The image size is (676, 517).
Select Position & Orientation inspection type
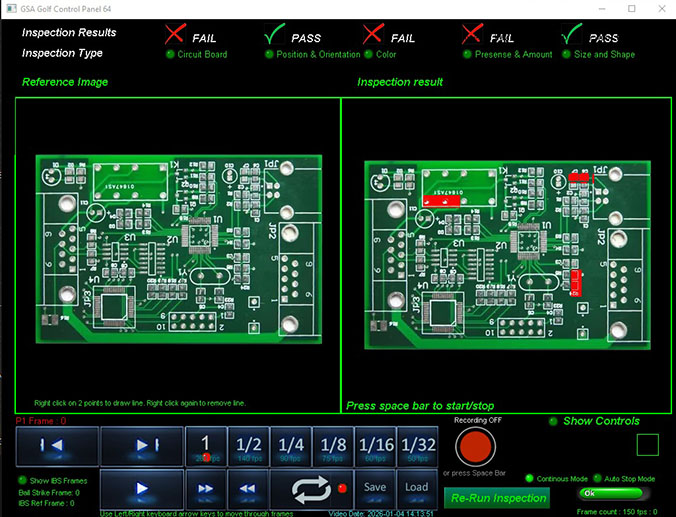click(269, 55)
